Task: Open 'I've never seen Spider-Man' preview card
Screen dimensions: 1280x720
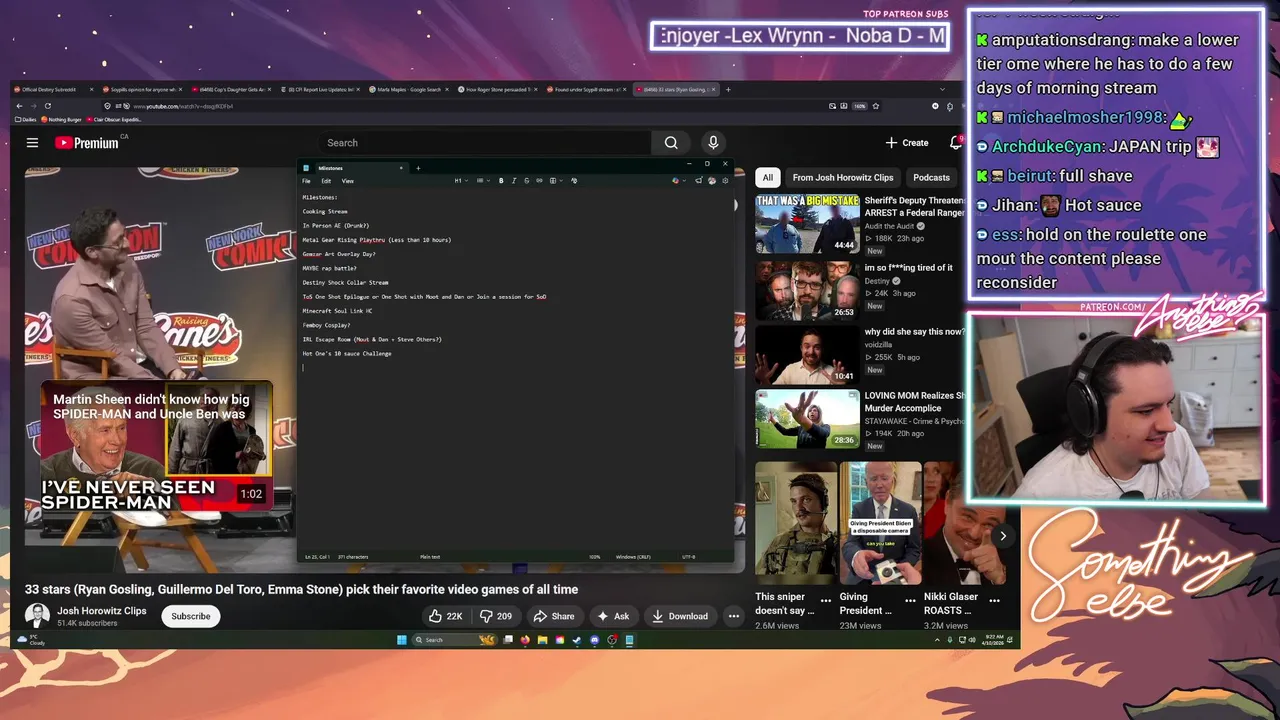Action: pyautogui.click(x=156, y=446)
